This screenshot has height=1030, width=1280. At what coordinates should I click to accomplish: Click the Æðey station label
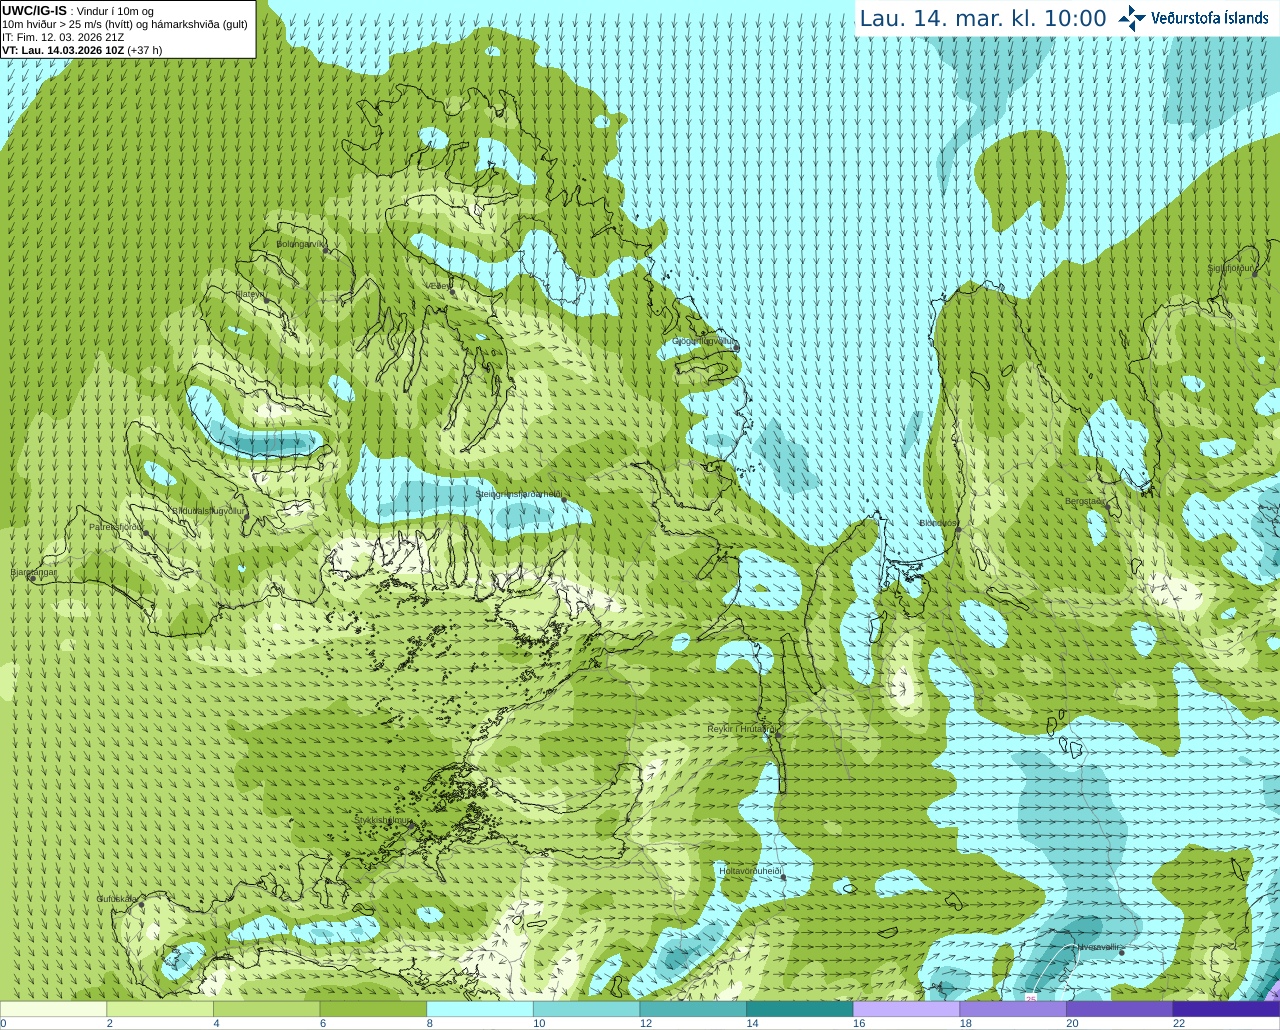point(437,286)
